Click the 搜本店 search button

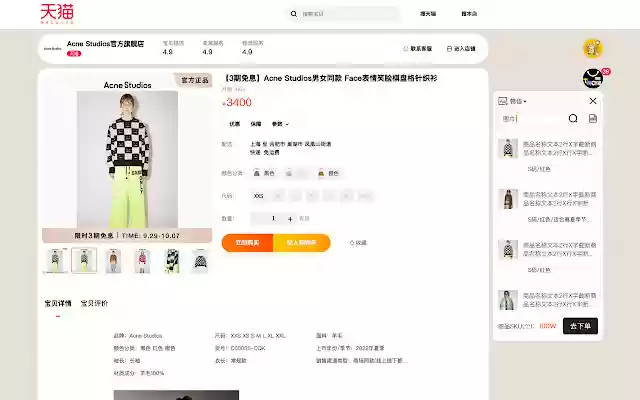(x=469, y=14)
